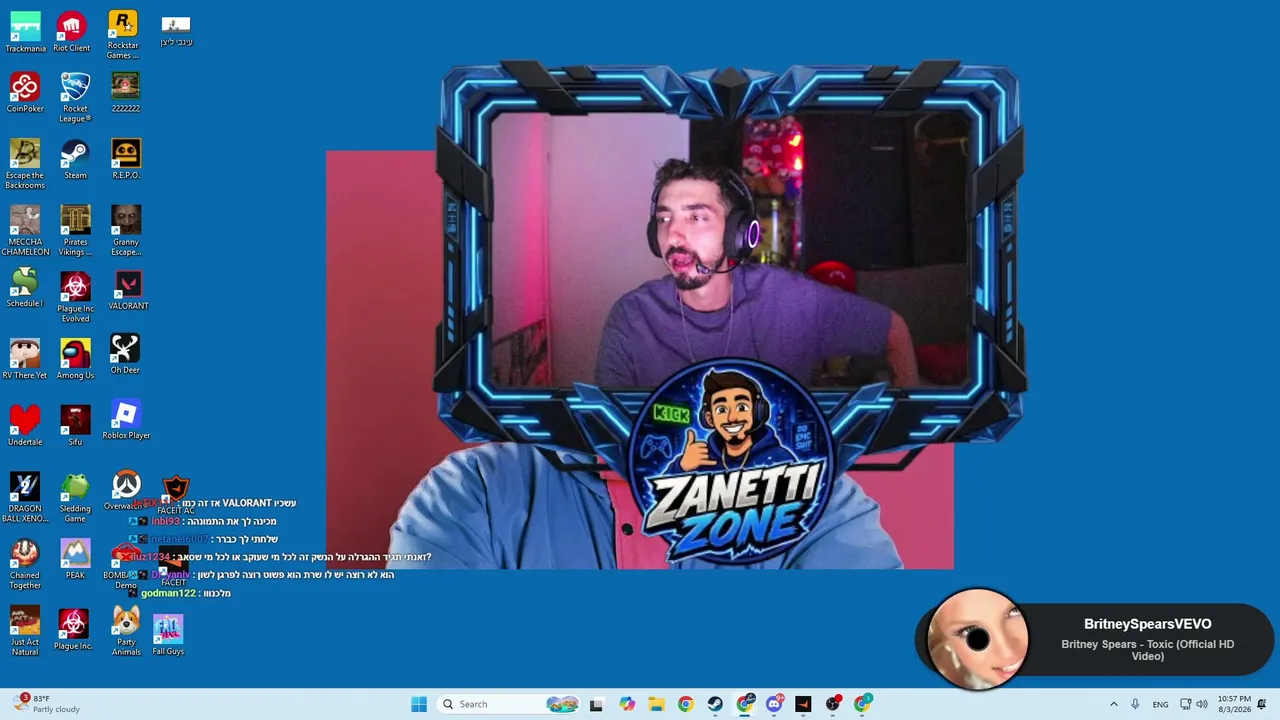
Task: Select the Schedule I desktop icon
Action: [x=25, y=289]
